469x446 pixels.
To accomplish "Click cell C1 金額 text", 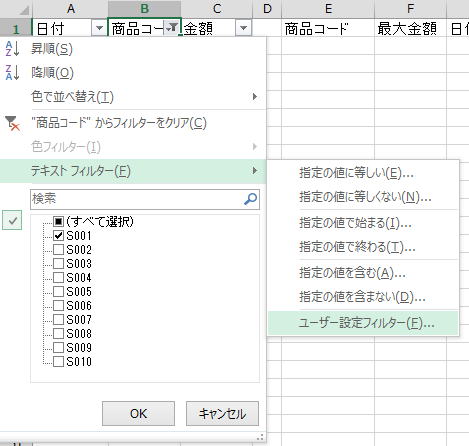I will [198, 29].
